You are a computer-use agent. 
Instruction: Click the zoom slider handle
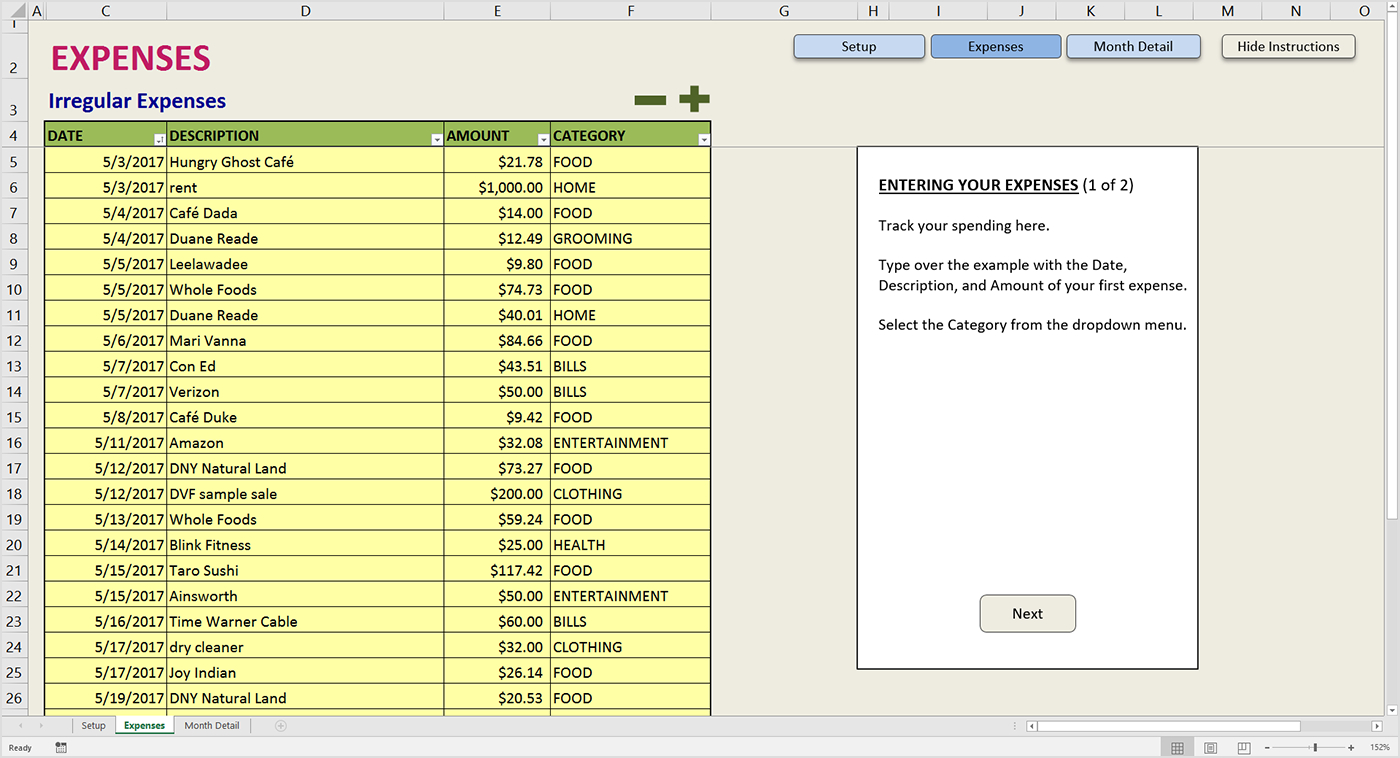pos(1315,748)
